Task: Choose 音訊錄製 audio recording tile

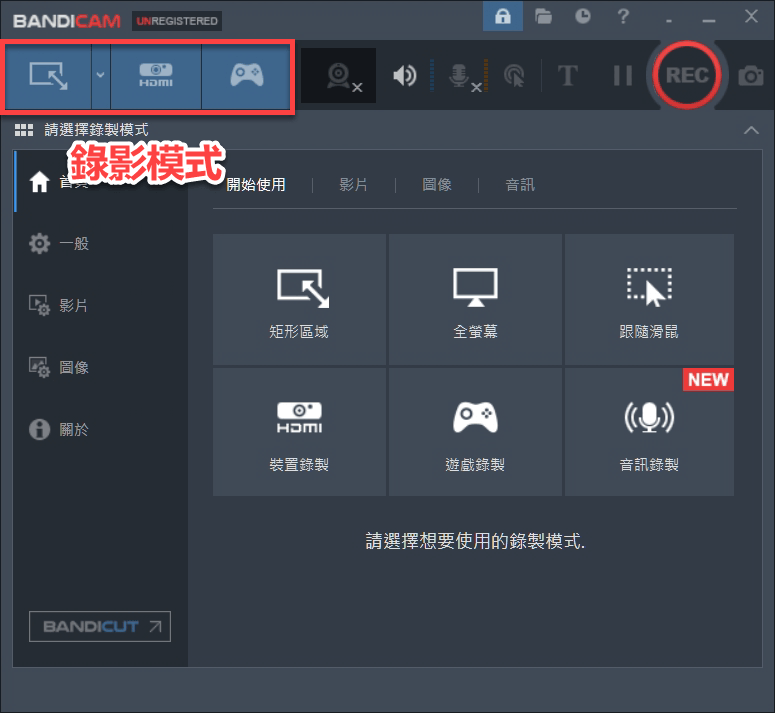Action: click(649, 432)
